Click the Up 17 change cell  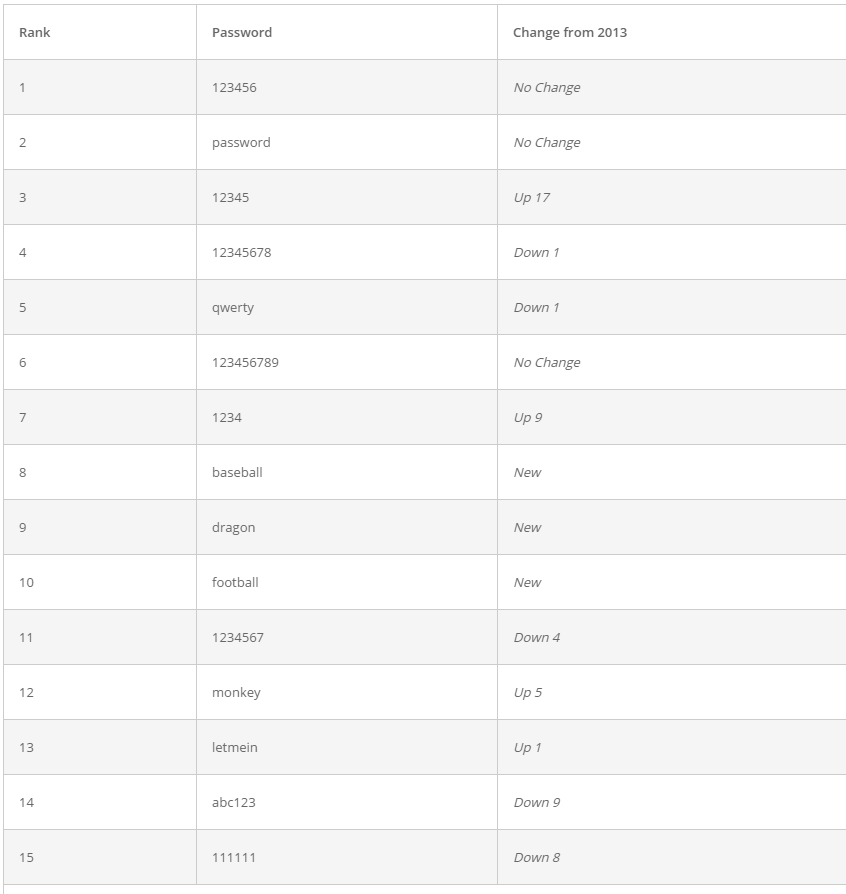pos(531,198)
